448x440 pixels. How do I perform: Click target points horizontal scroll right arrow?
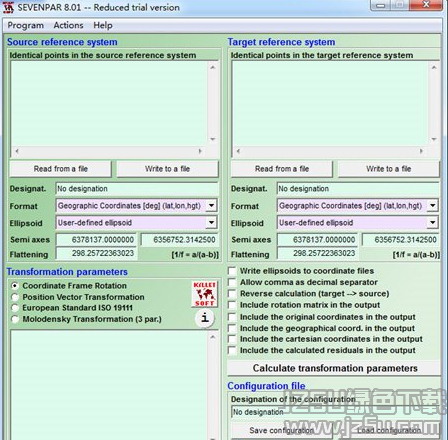click(x=421, y=151)
